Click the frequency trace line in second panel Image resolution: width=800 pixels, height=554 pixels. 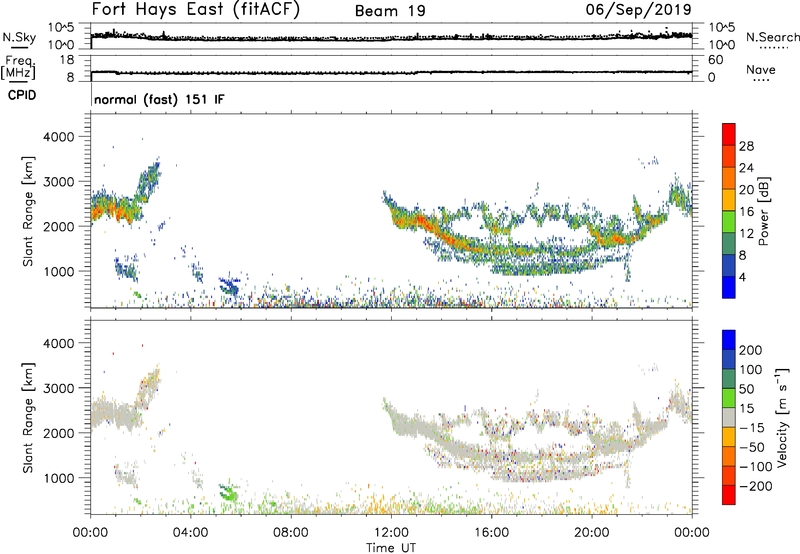[x=391, y=72]
